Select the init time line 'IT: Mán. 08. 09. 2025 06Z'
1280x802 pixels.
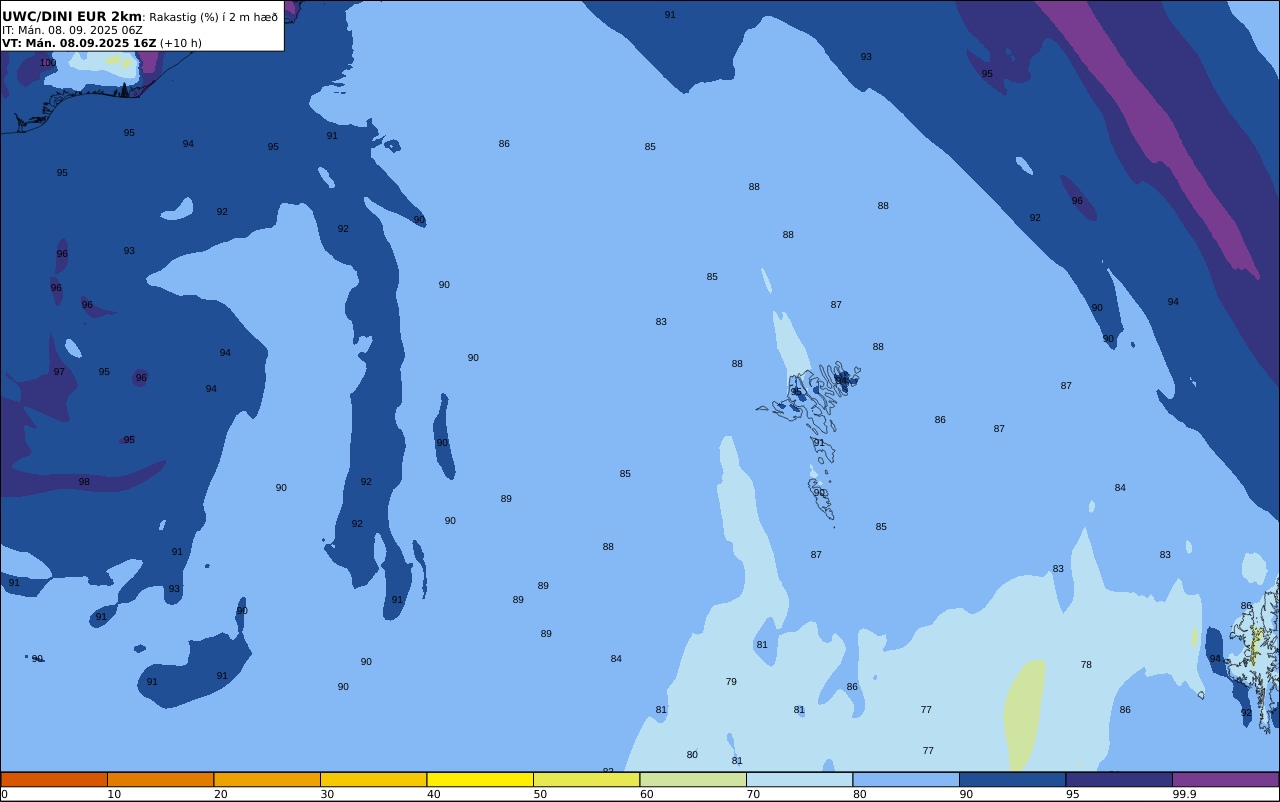tap(72, 30)
